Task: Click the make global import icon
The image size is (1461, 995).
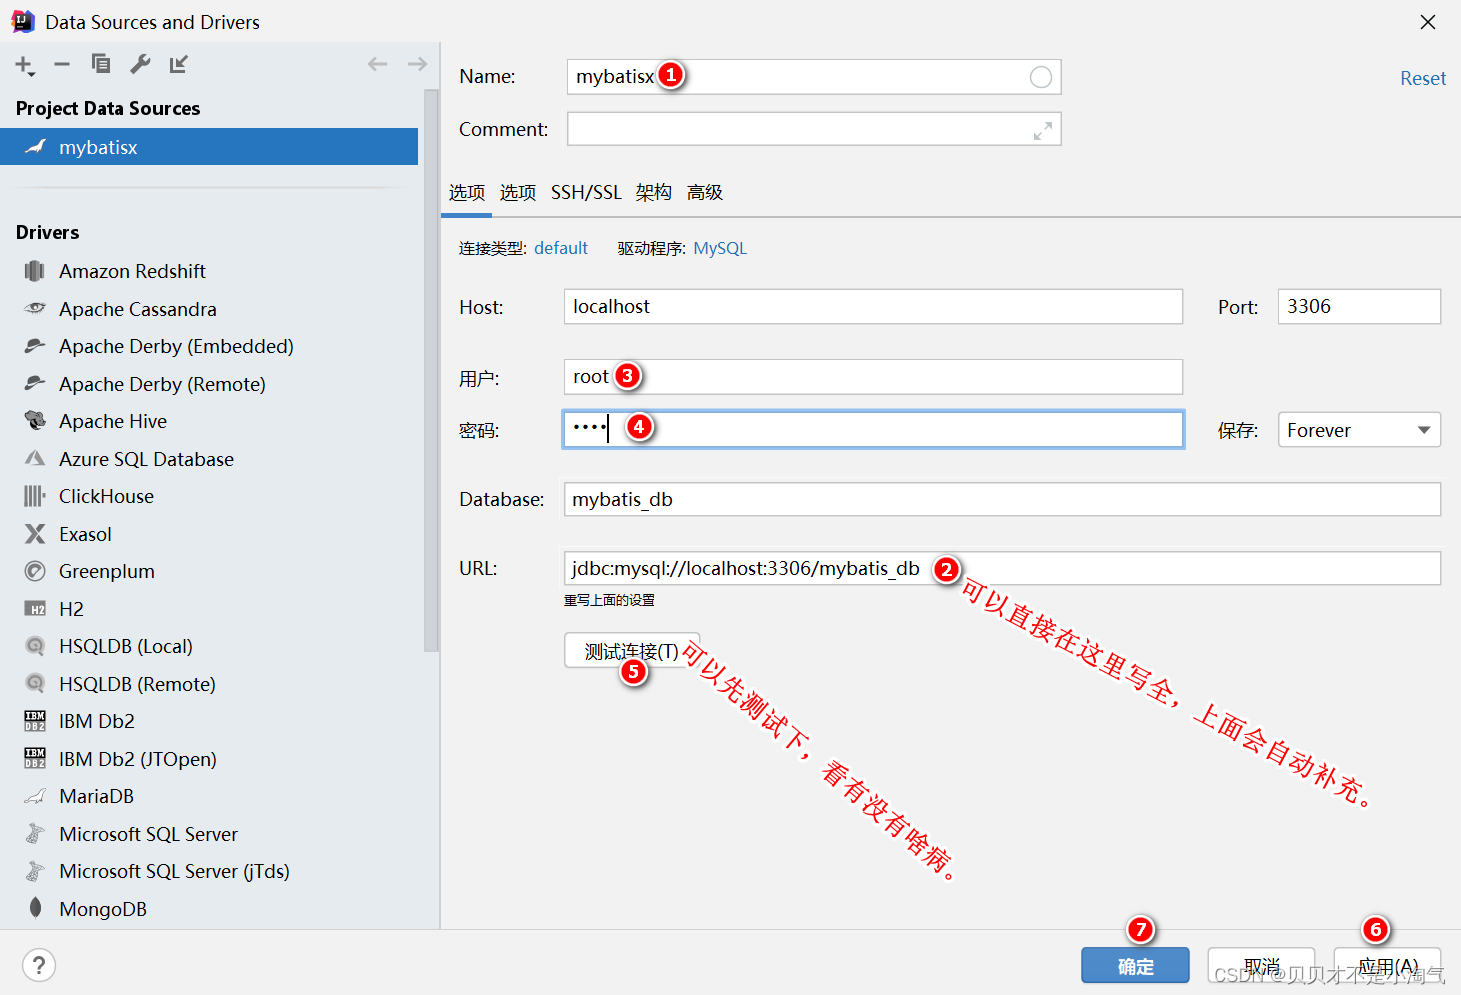Action: point(179,64)
